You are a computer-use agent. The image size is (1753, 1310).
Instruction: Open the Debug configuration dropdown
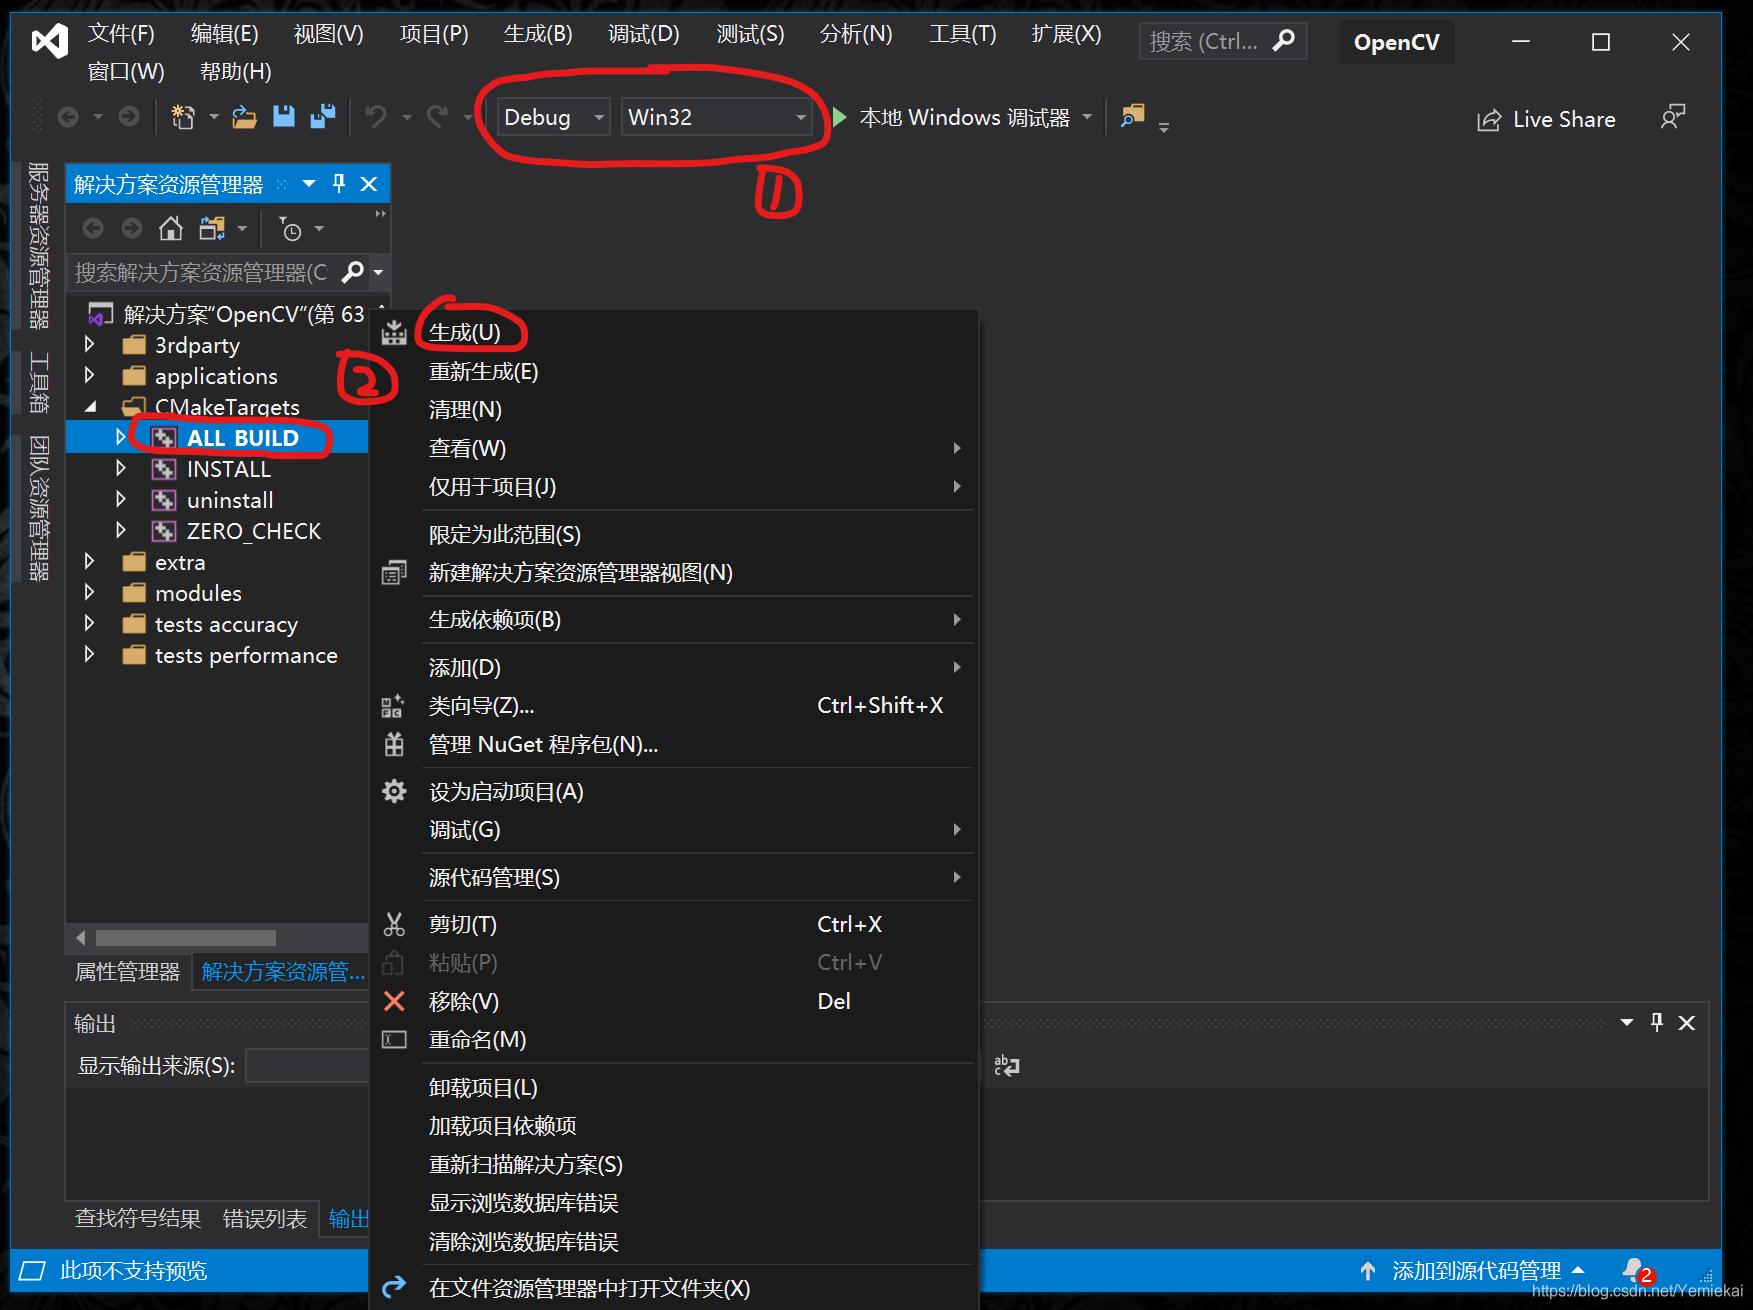(555, 117)
